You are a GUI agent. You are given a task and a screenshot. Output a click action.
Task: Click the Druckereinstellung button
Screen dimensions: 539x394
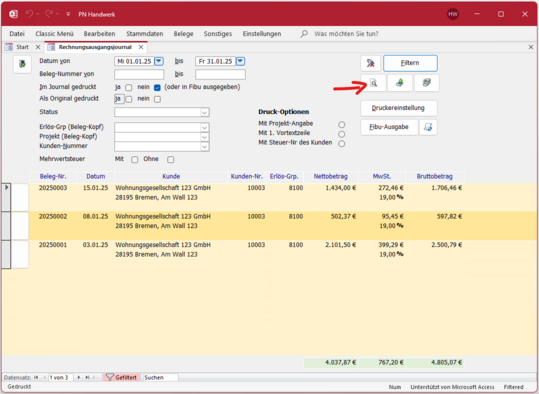pos(398,108)
